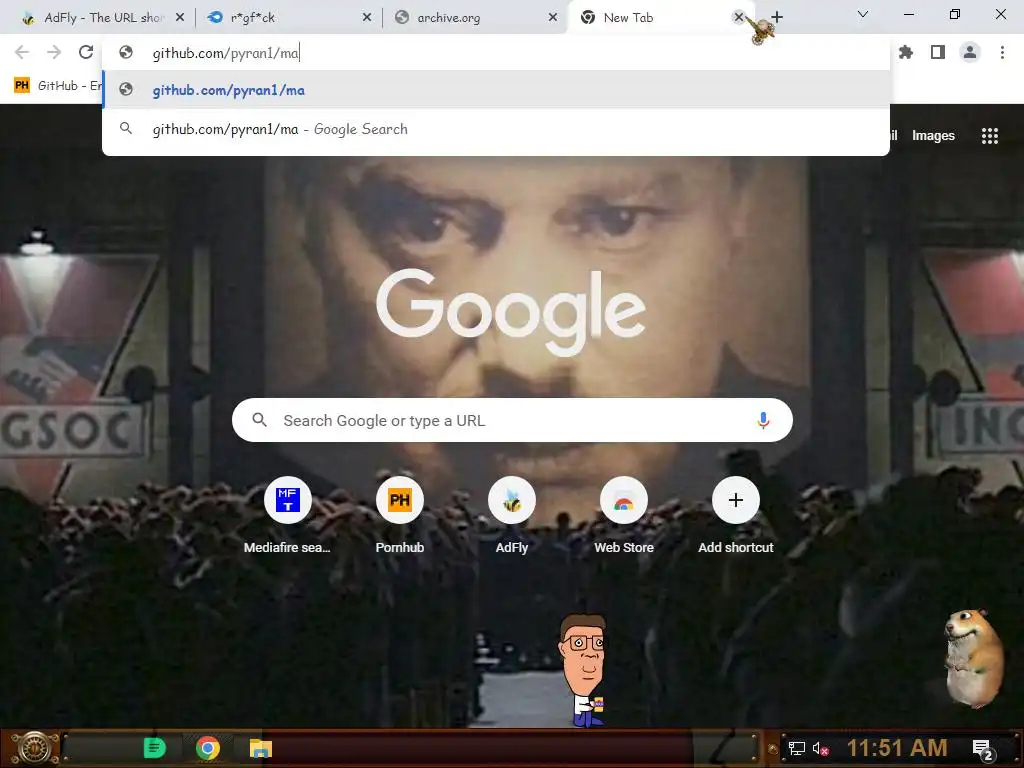Click the Images link
Image resolution: width=1024 pixels, height=768 pixels.
click(933, 136)
